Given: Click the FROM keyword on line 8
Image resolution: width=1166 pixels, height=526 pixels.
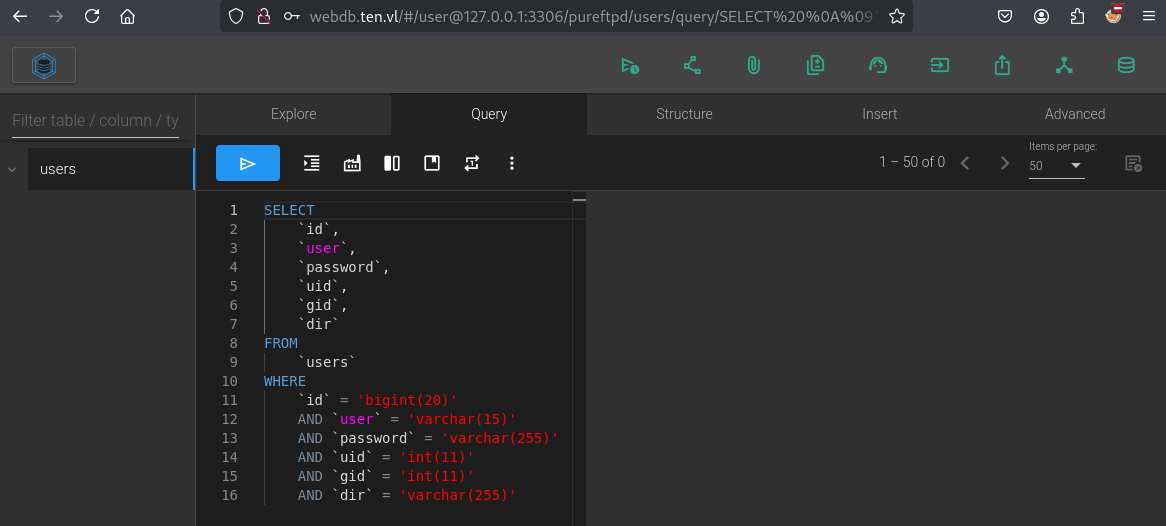Looking at the screenshot, I should (281, 343).
